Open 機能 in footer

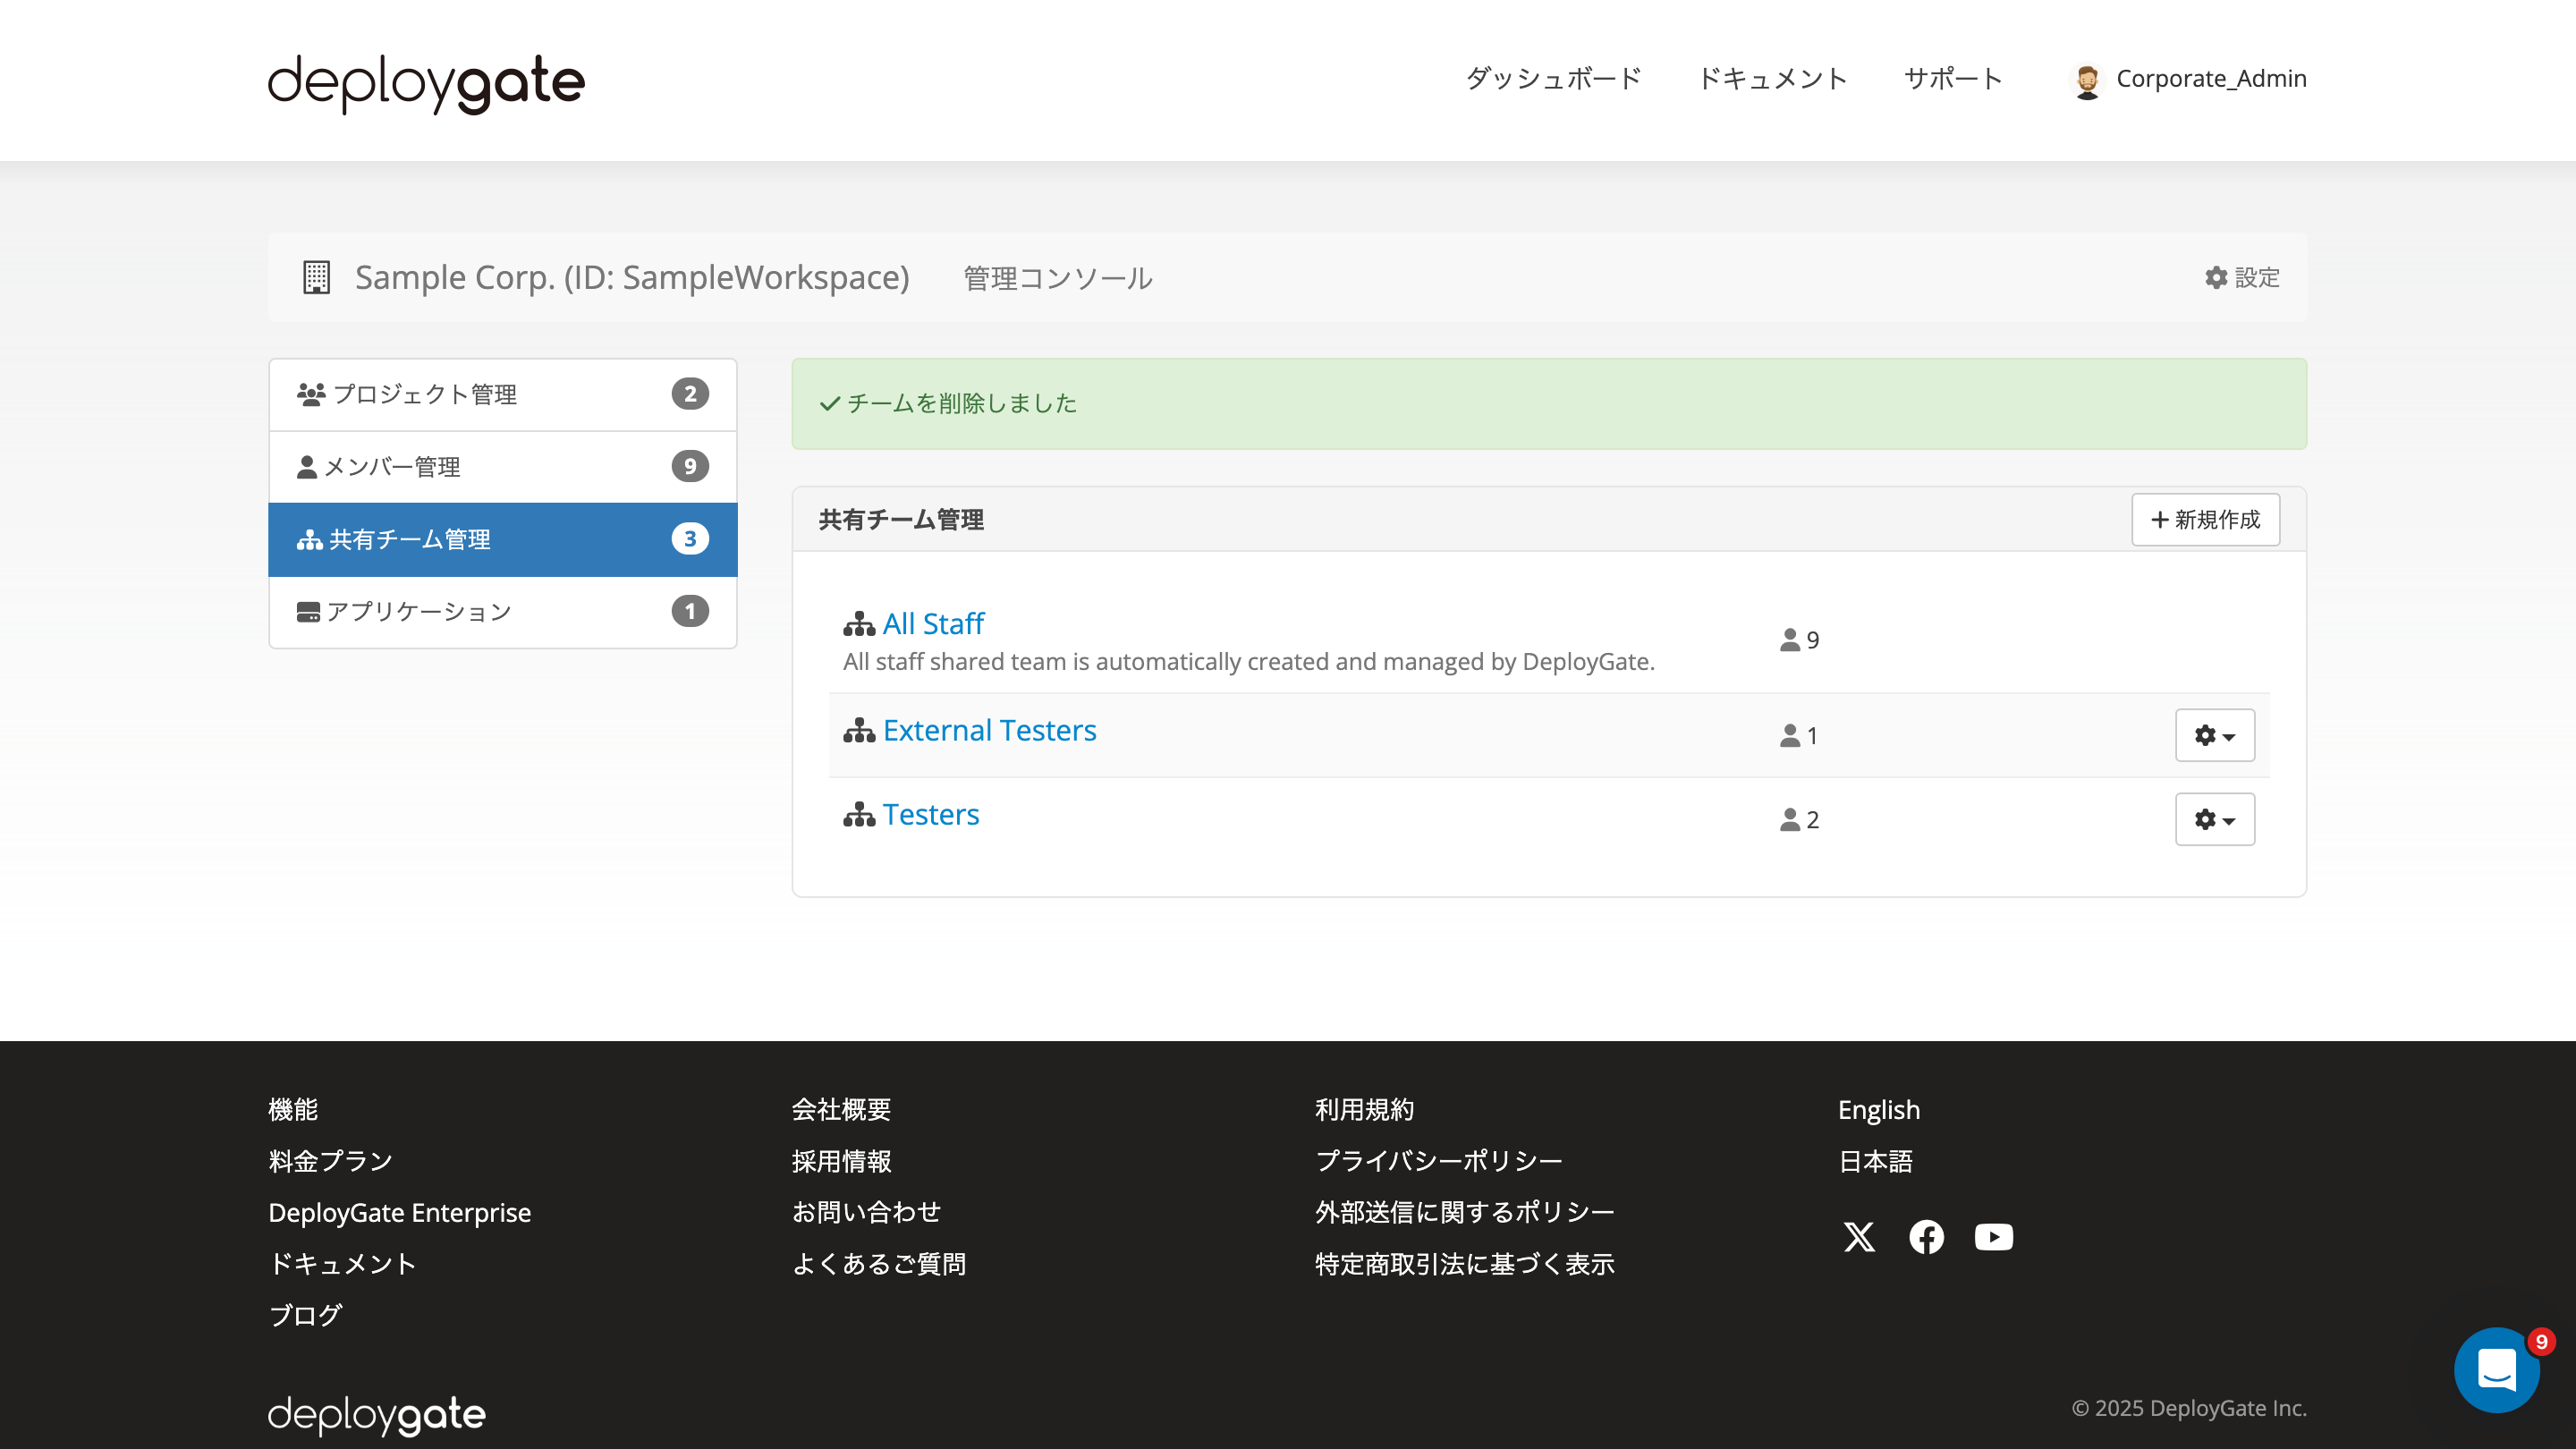[x=293, y=1110]
